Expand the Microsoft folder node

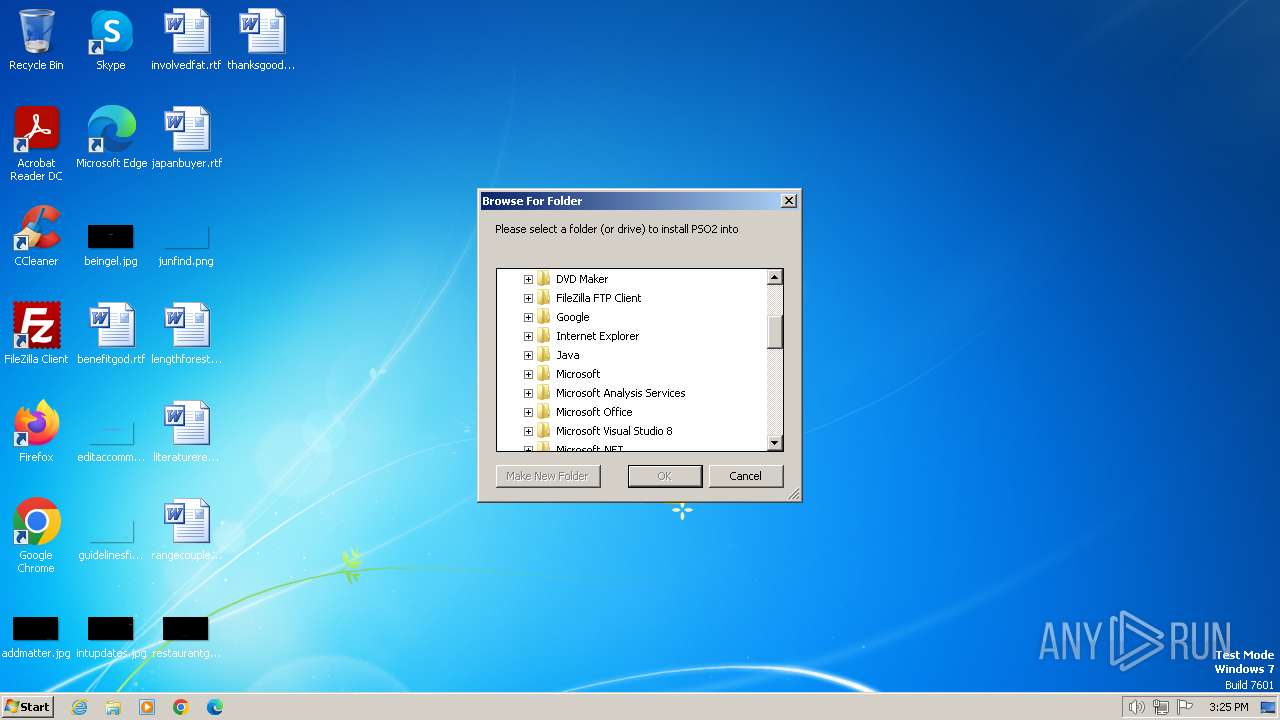pyautogui.click(x=528, y=374)
